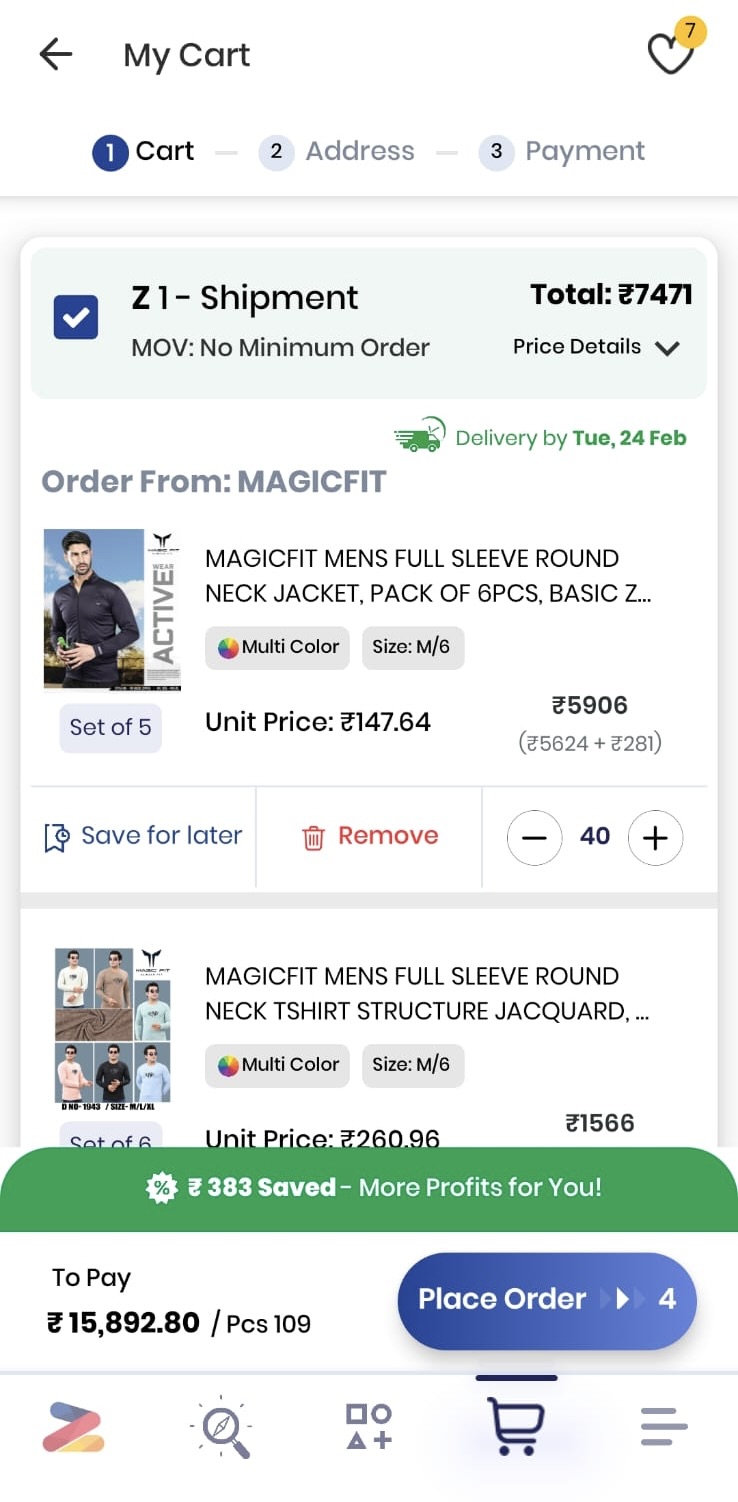738x1502 pixels.
Task: Open the categories shapes icon
Action: pos(369,1427)
